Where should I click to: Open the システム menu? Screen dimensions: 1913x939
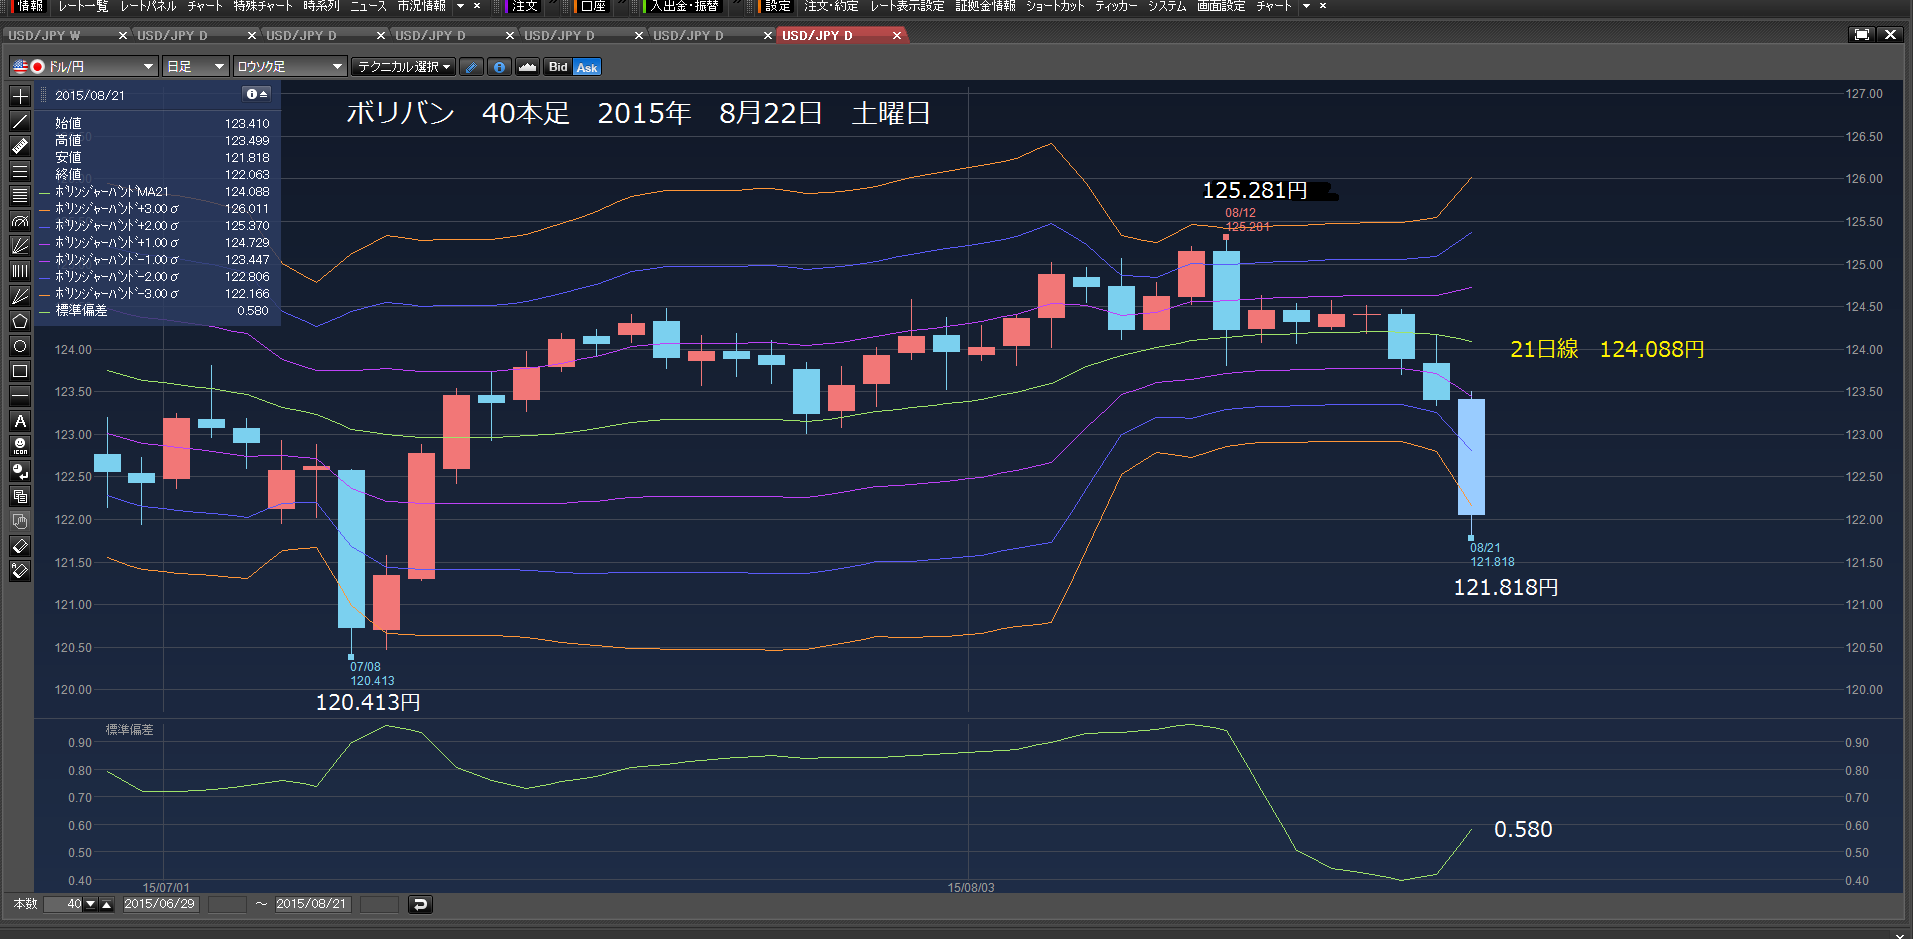click(1166, 6)
